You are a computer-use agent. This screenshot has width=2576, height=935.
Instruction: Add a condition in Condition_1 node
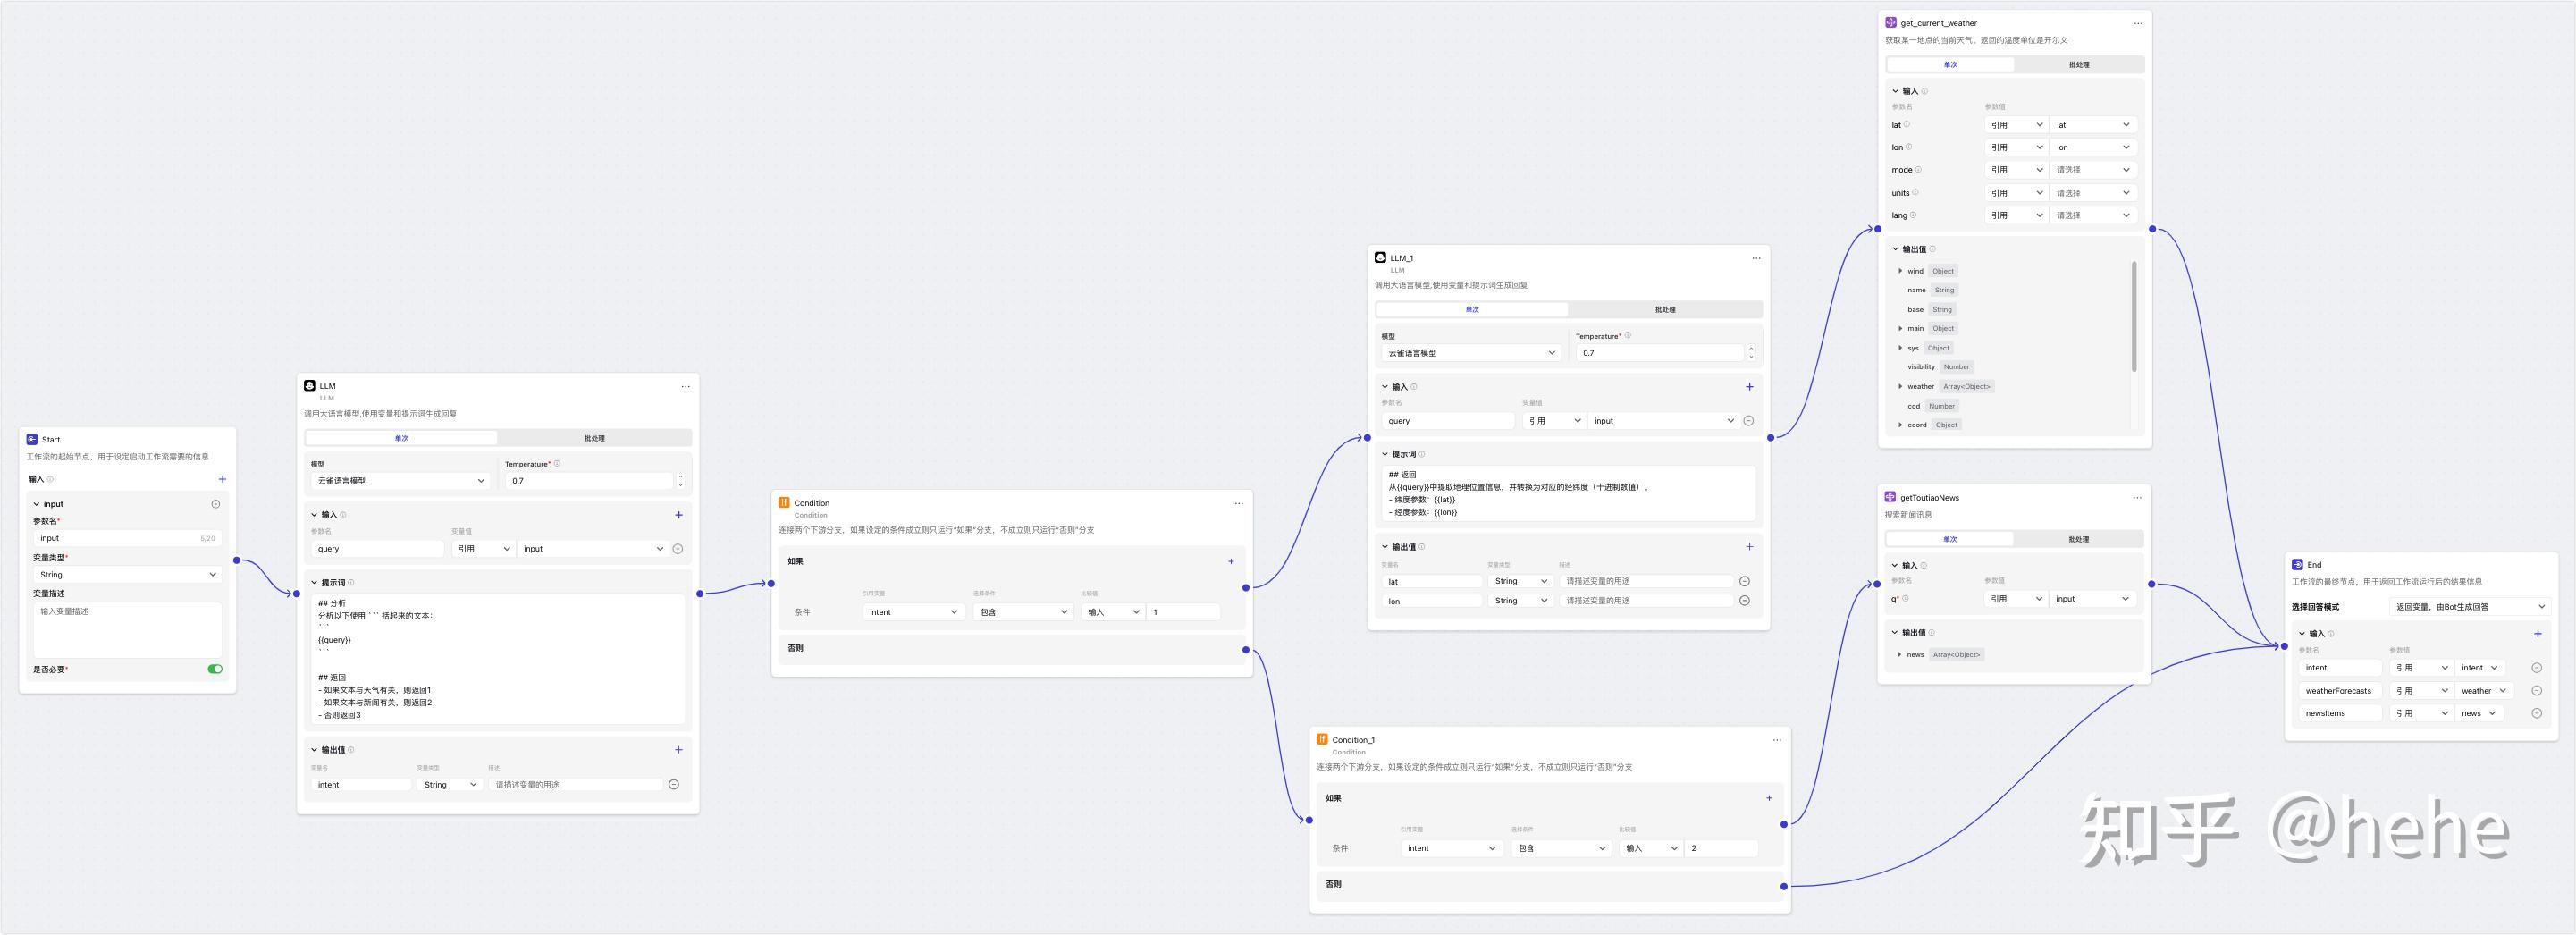(1769, 798)
